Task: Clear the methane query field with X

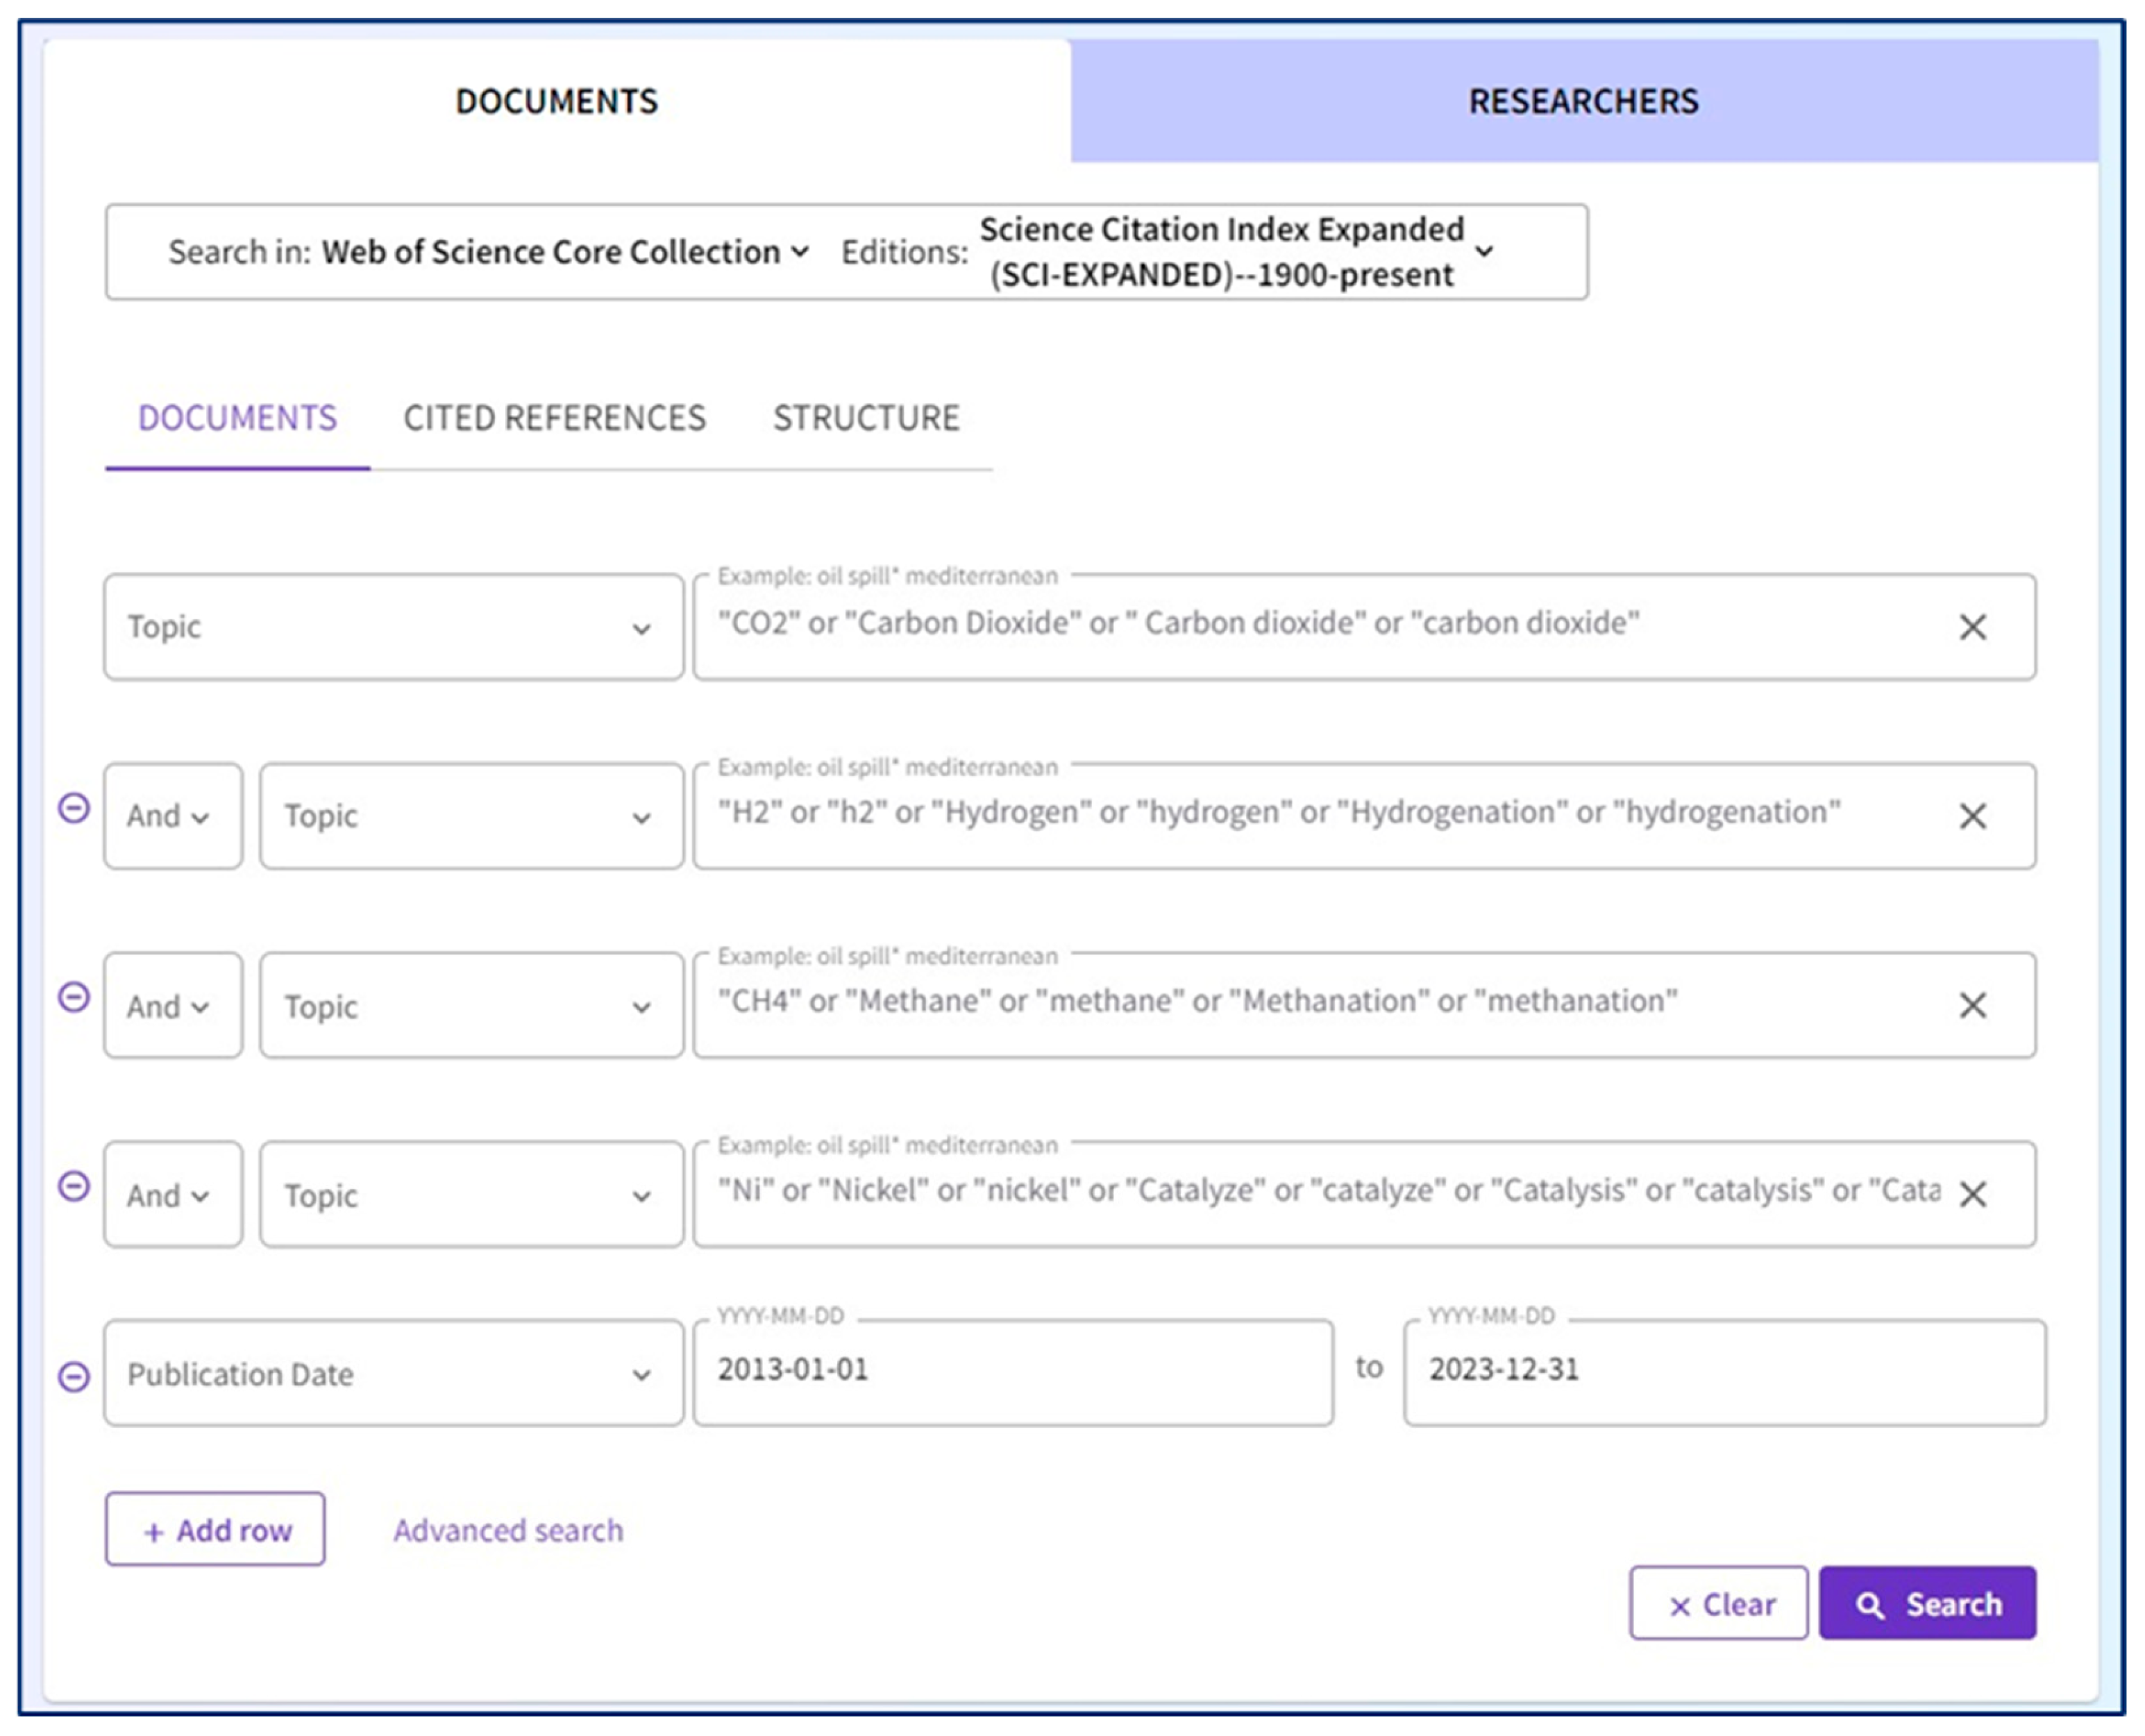Action: (x=1971, y=1005)
